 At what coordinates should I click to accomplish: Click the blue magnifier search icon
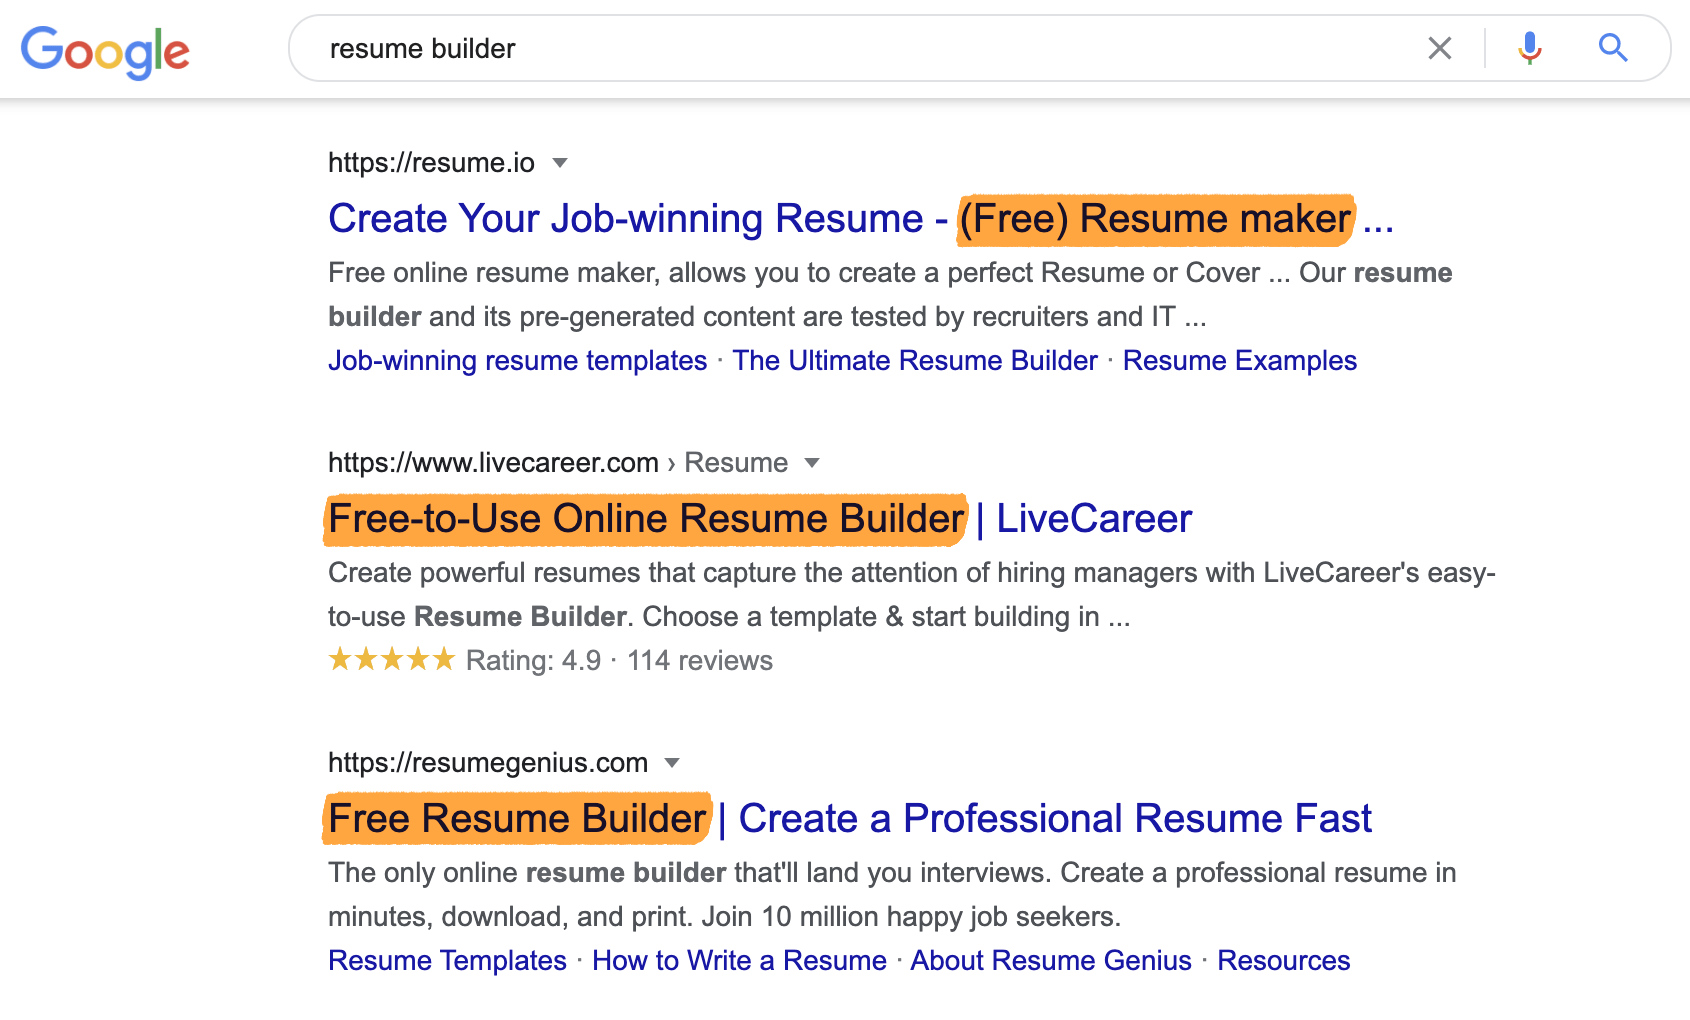tap(1612, 48)
